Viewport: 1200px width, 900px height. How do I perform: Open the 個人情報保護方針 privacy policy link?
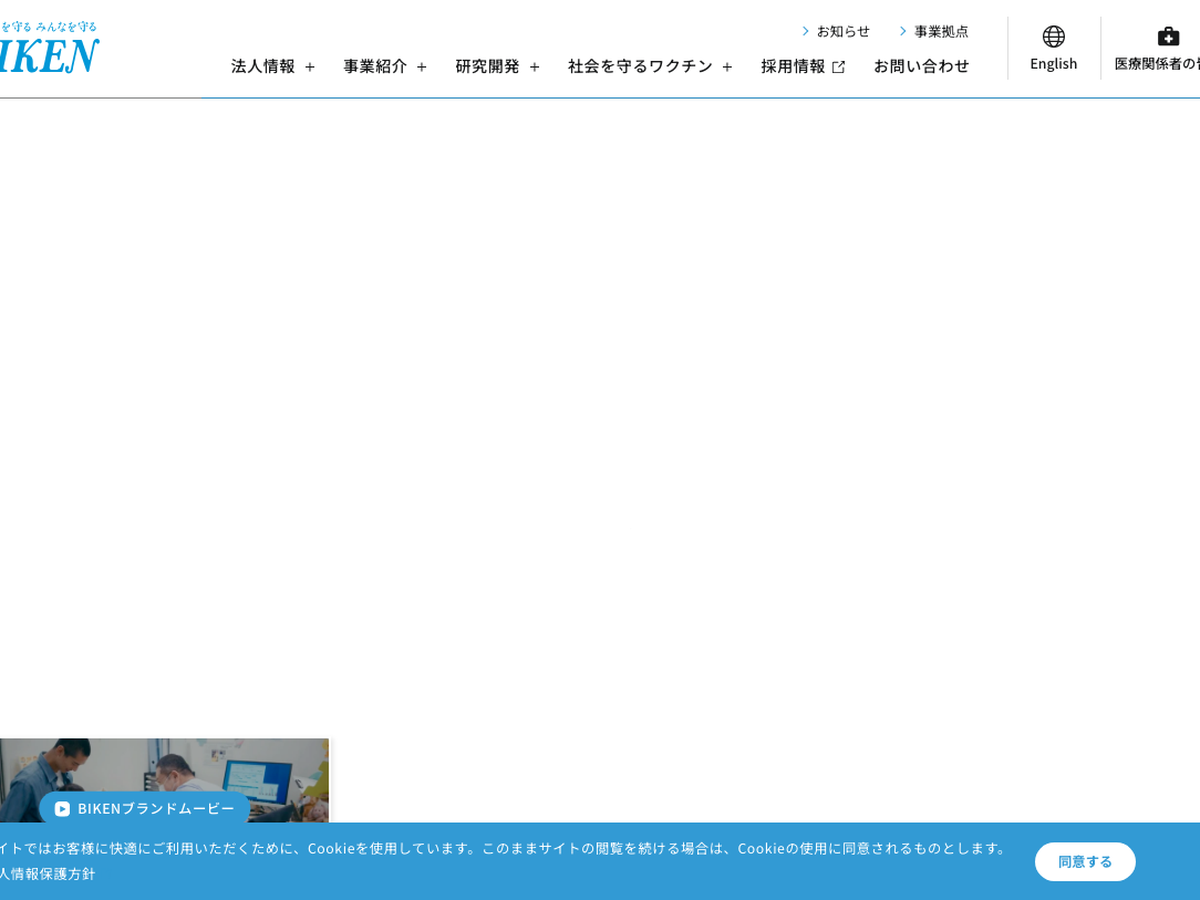(48, 873)
